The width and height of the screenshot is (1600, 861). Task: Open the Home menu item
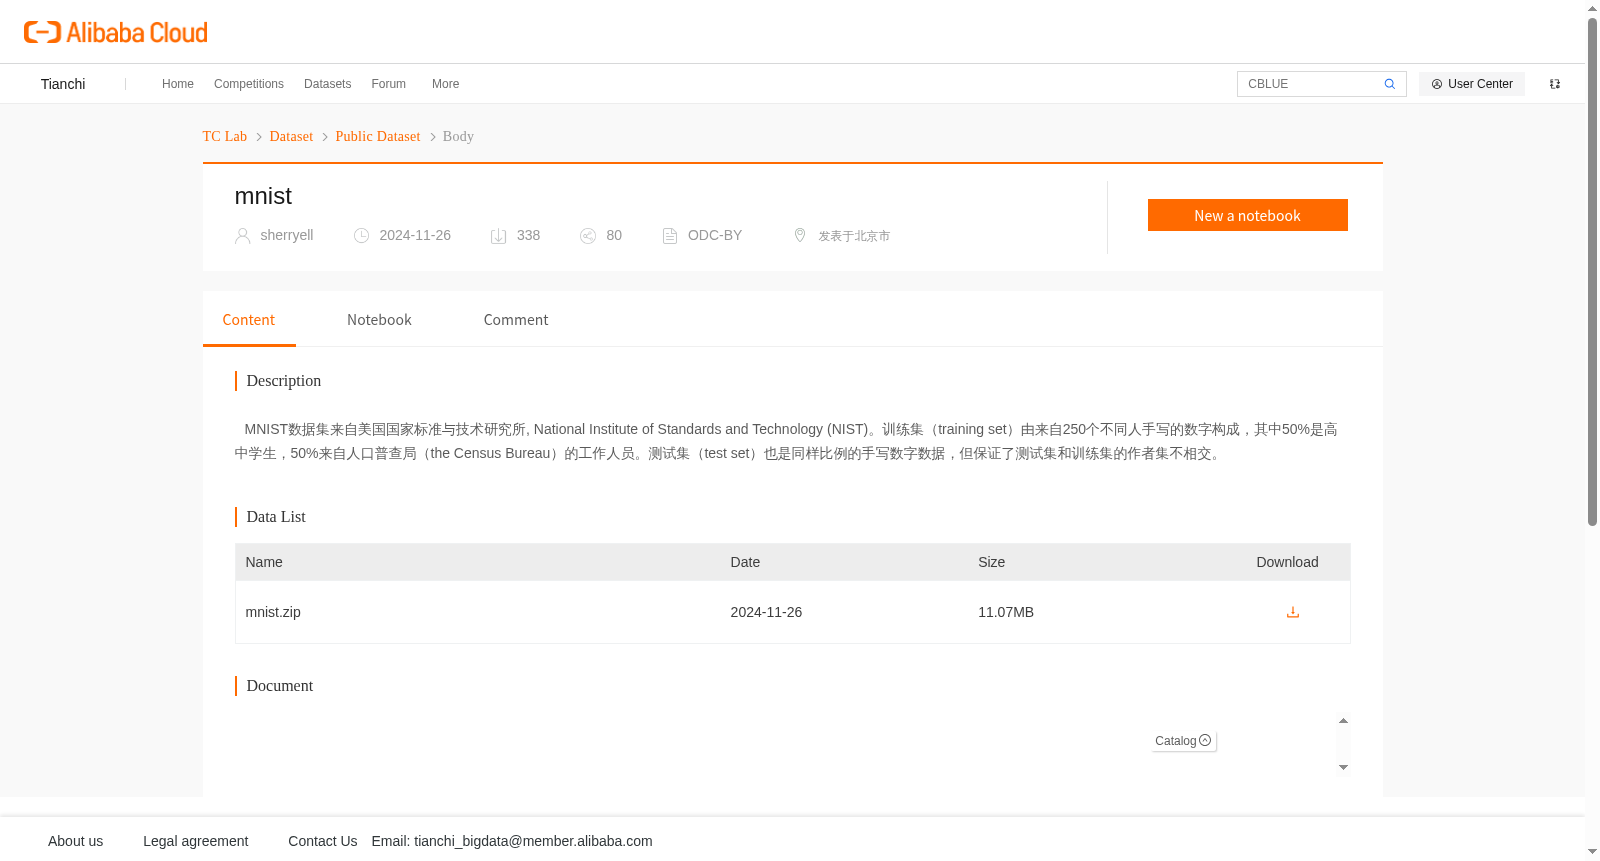point(178,84)
